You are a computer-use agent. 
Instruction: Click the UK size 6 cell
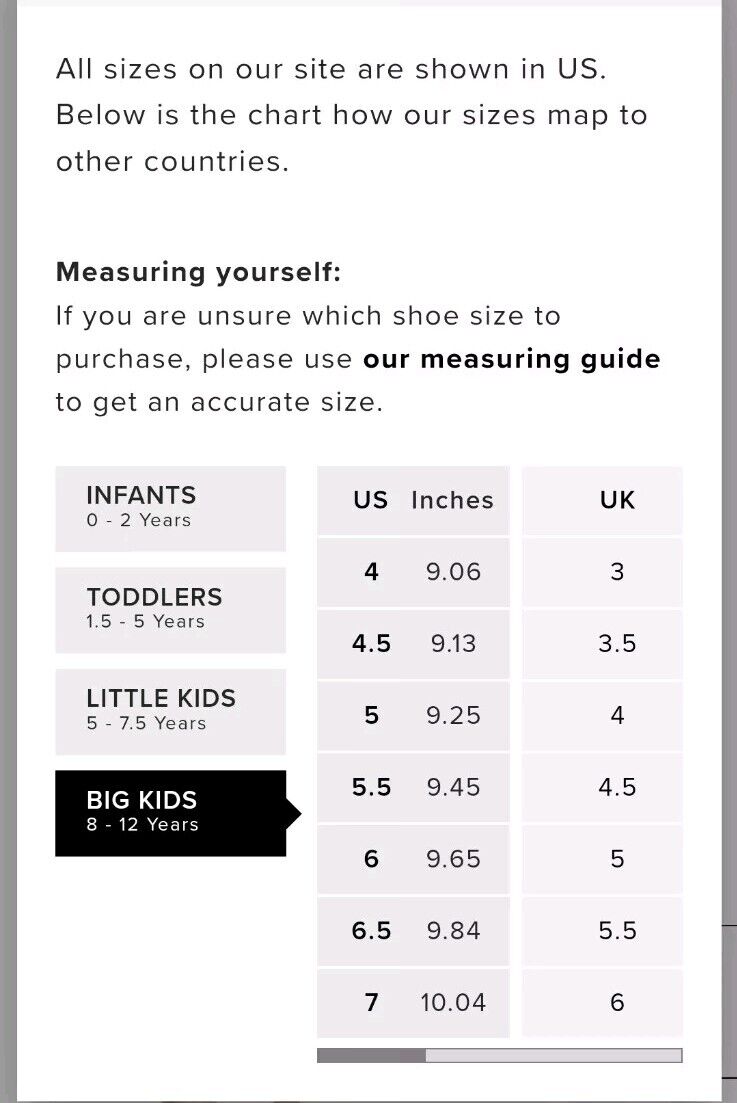click(603, 1002)
